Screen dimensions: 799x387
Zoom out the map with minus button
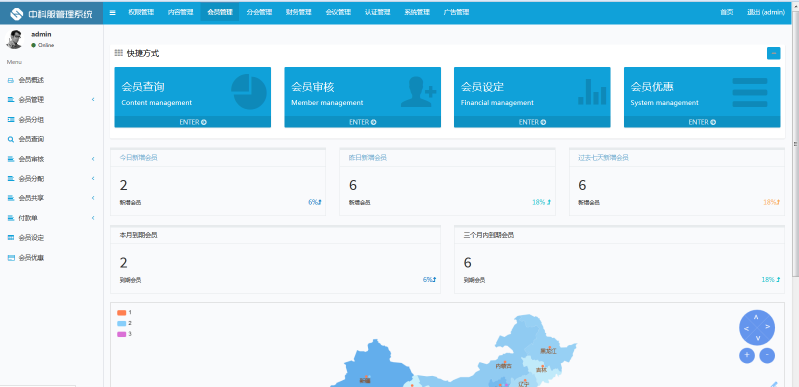click(x=767, y=355)
